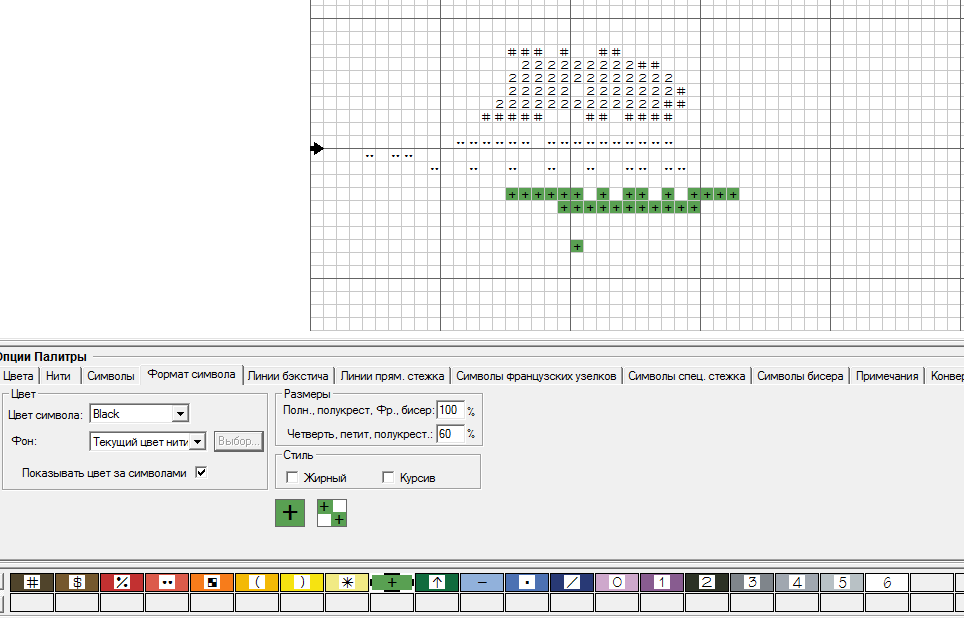Toggle 'Показывать цвет за символами' checkbox
This screenshot has height=618, width=964.
[201, 472]
